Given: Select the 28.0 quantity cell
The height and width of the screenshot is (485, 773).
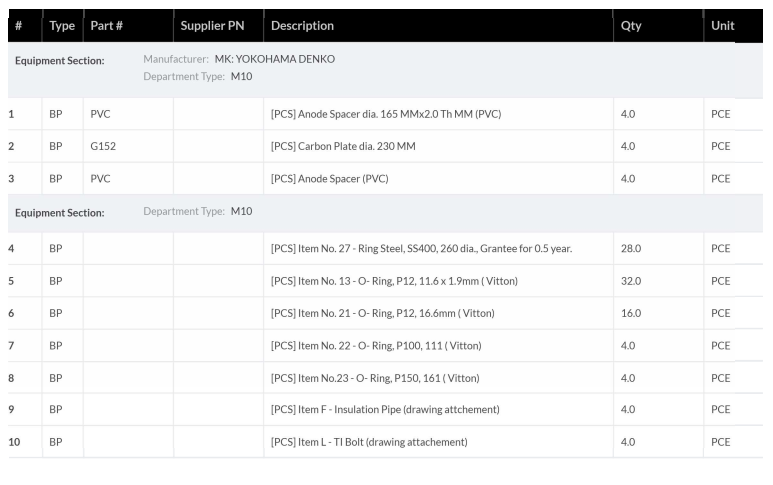Looking at the screenshot, I should click(631, 249).
